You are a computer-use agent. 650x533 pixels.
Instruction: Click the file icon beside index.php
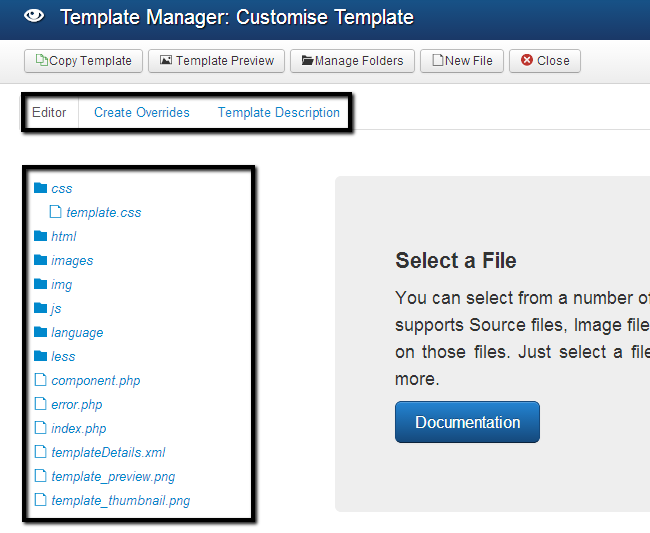(40, 428)
